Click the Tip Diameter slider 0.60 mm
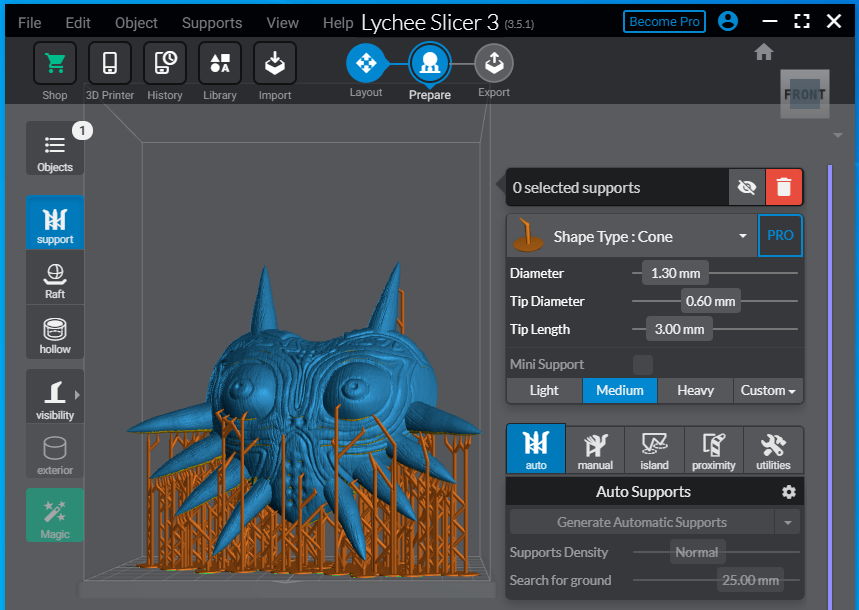 click(x=711, y=301)
